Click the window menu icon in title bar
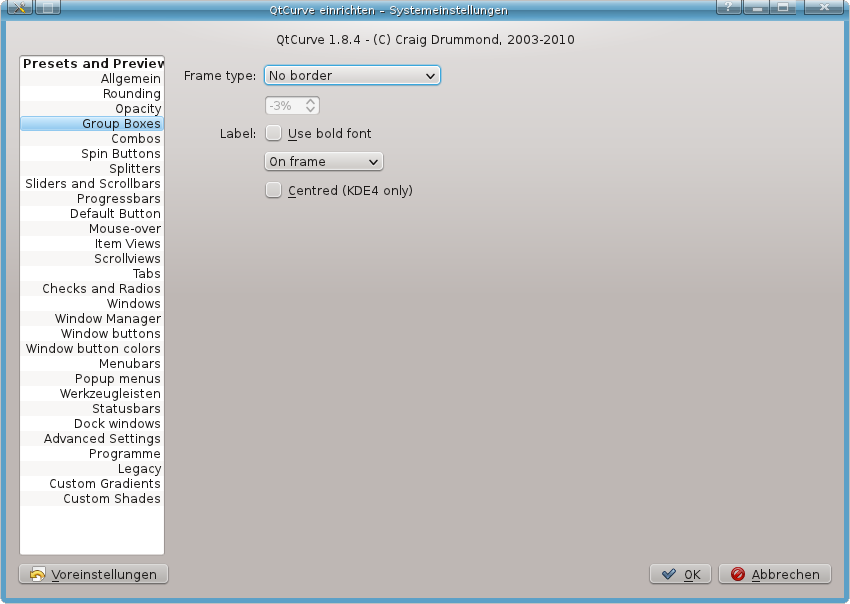The height and width of the screenshot is (604, 850). pos(20,7)
